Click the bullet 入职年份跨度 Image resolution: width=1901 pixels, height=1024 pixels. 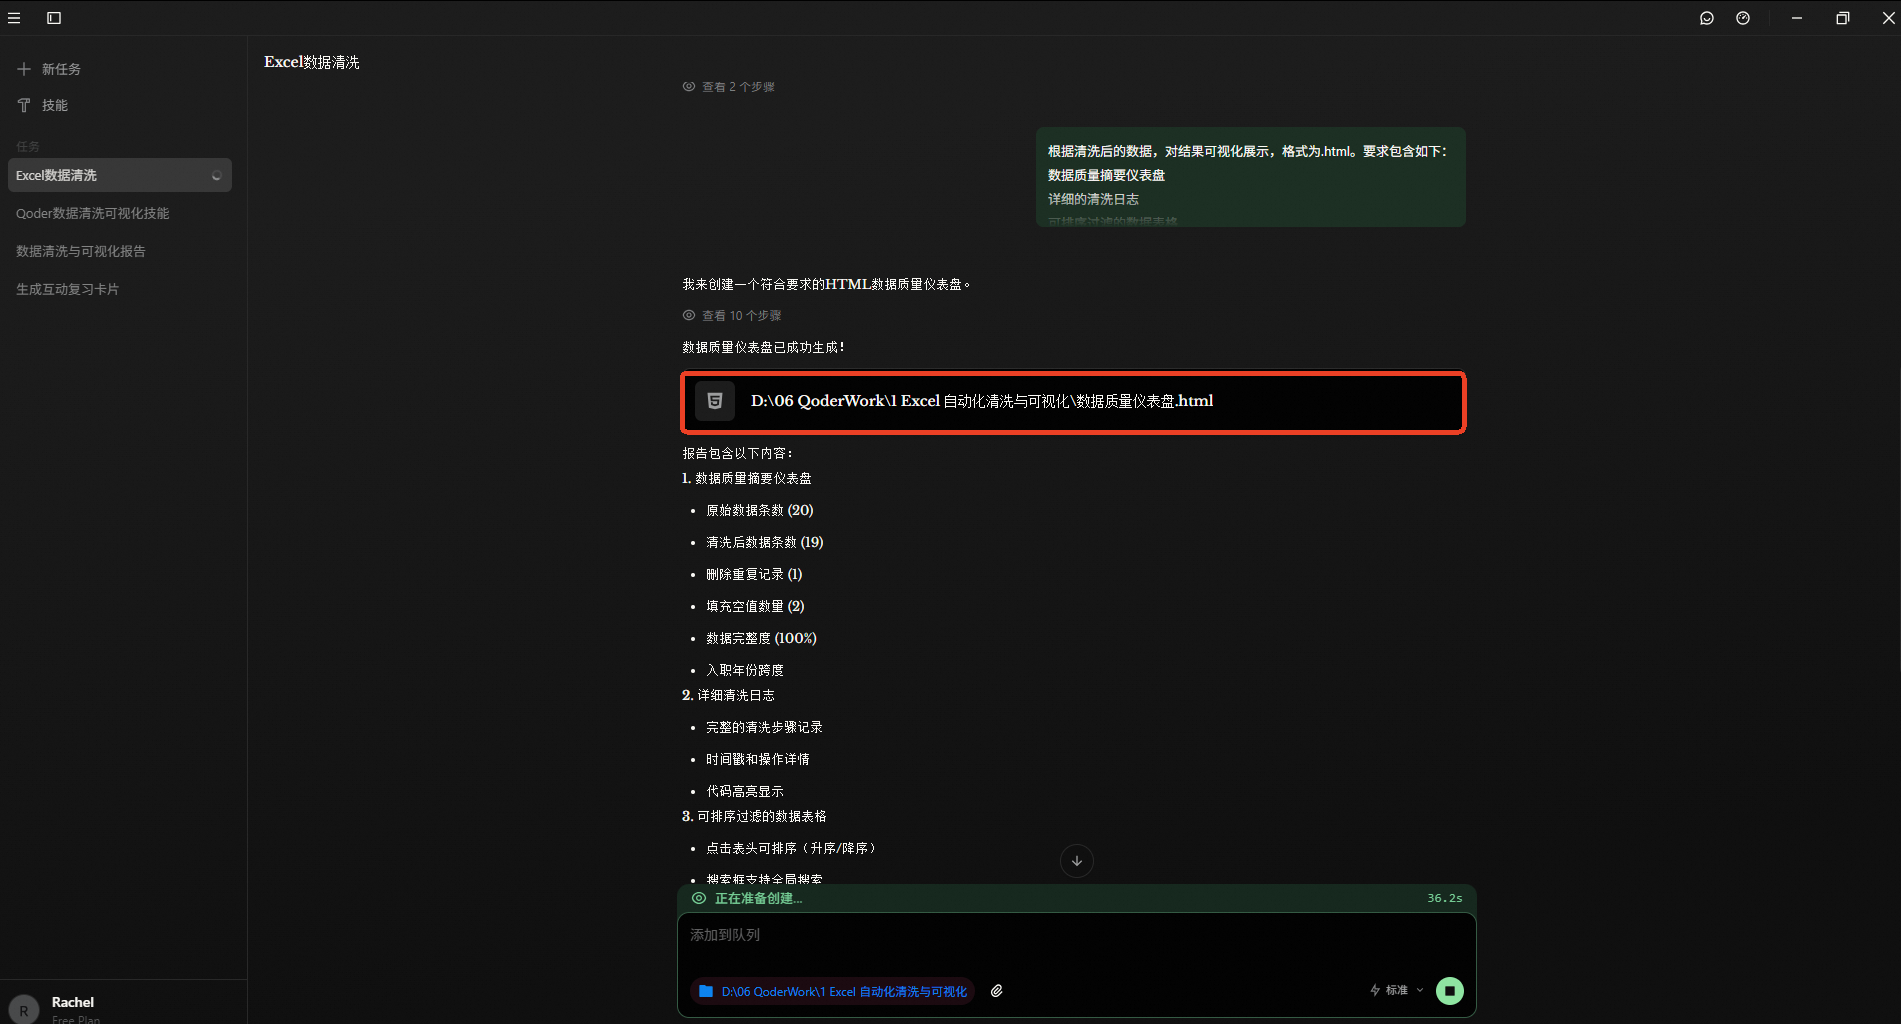point(745,670)
